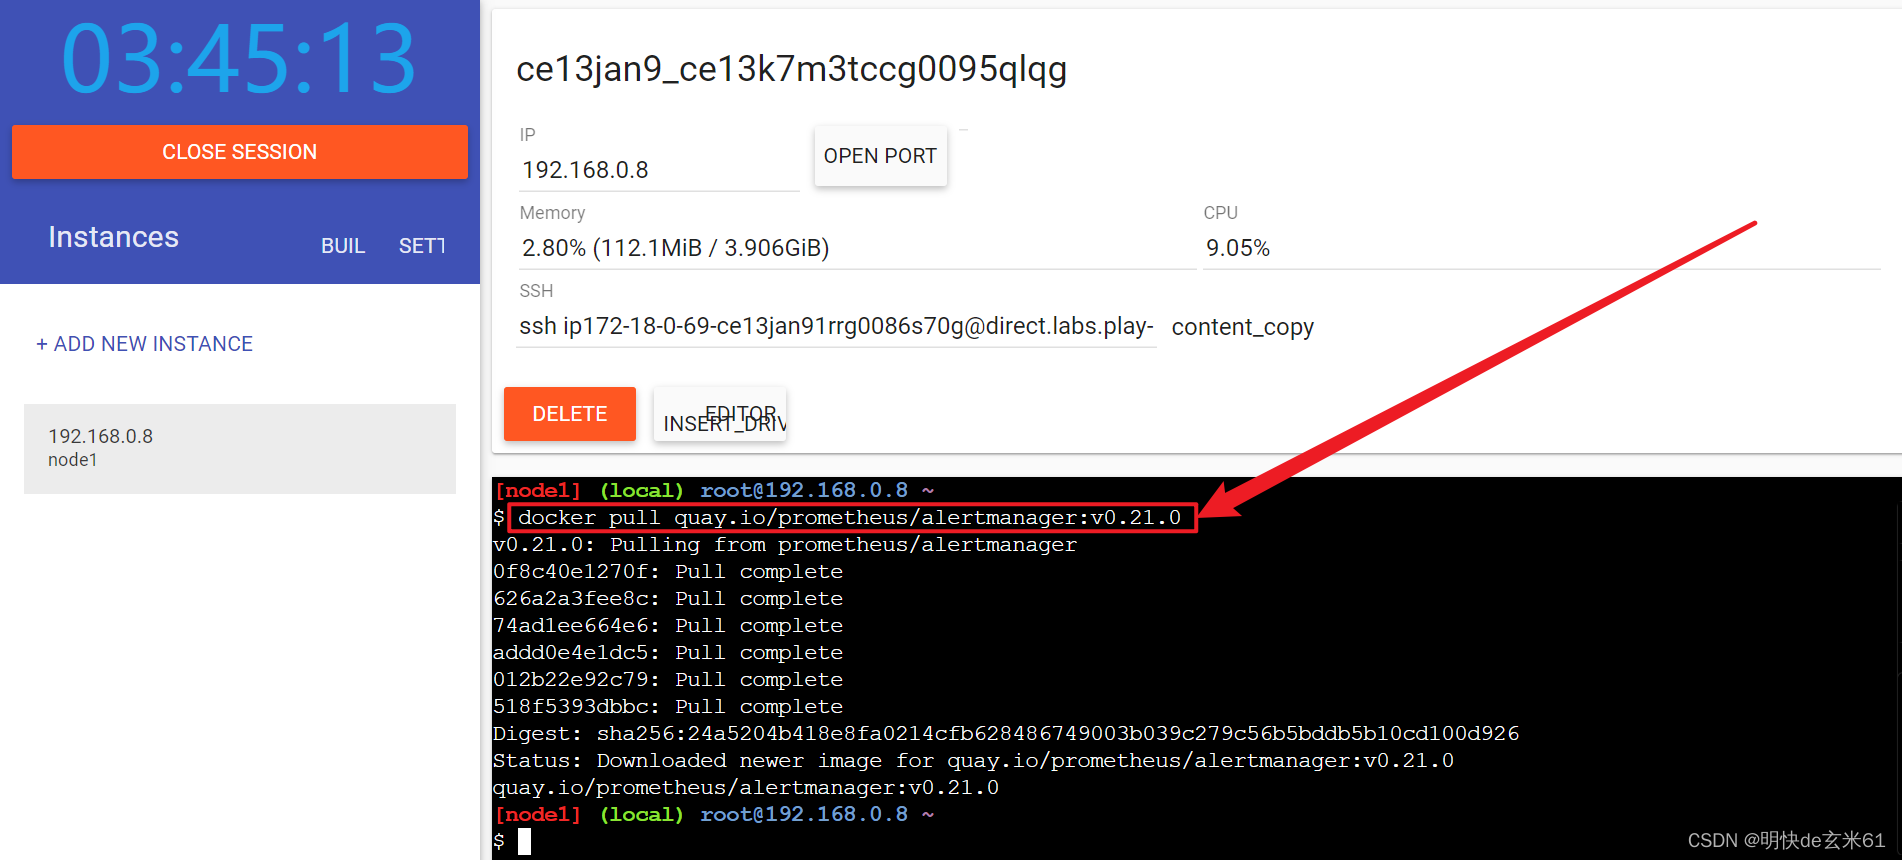Add a new instance
The height and width of the screenshot is (860, 1902).
(145, 344)
